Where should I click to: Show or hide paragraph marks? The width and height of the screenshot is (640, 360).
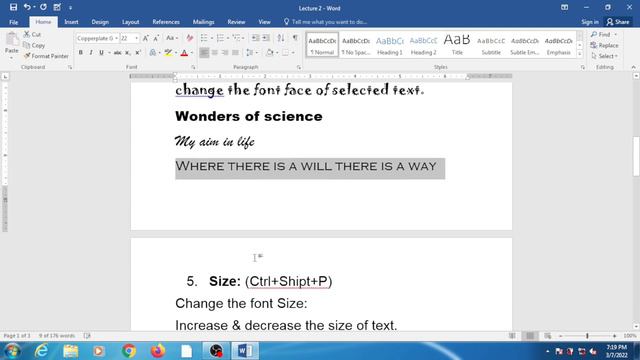[x=295, y=38]
